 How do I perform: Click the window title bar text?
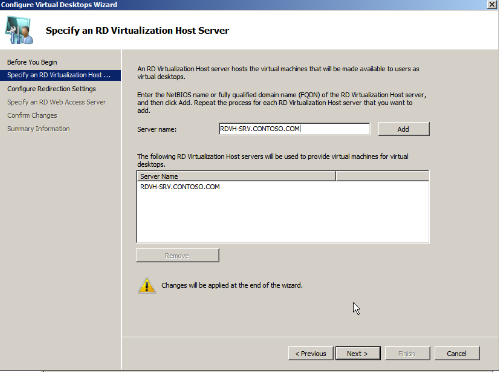[x=59, y=5]
